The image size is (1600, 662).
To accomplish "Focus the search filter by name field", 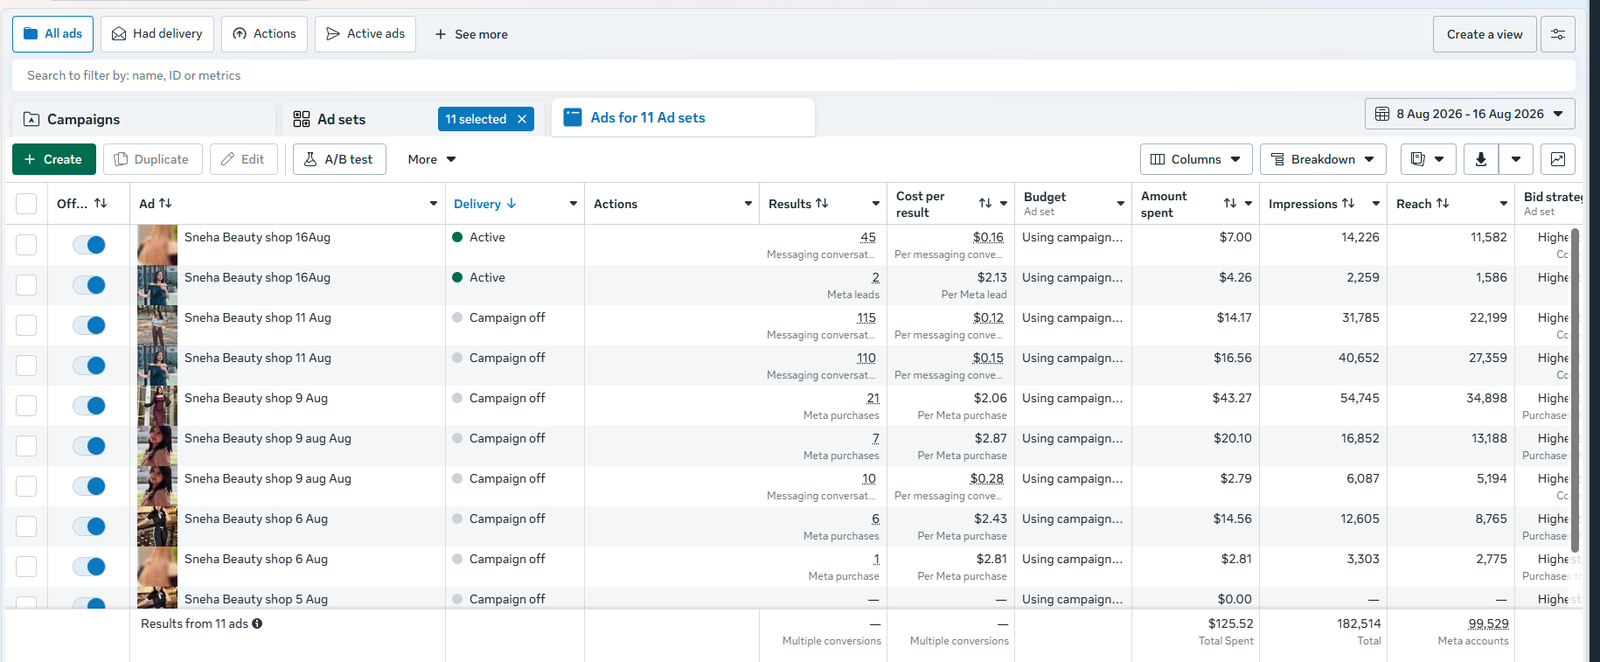I will pos(793,75).
